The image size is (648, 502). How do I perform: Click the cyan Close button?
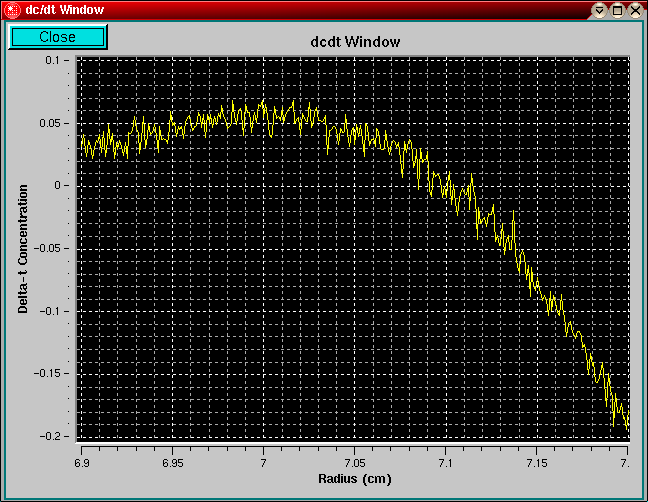pos(57,37)
